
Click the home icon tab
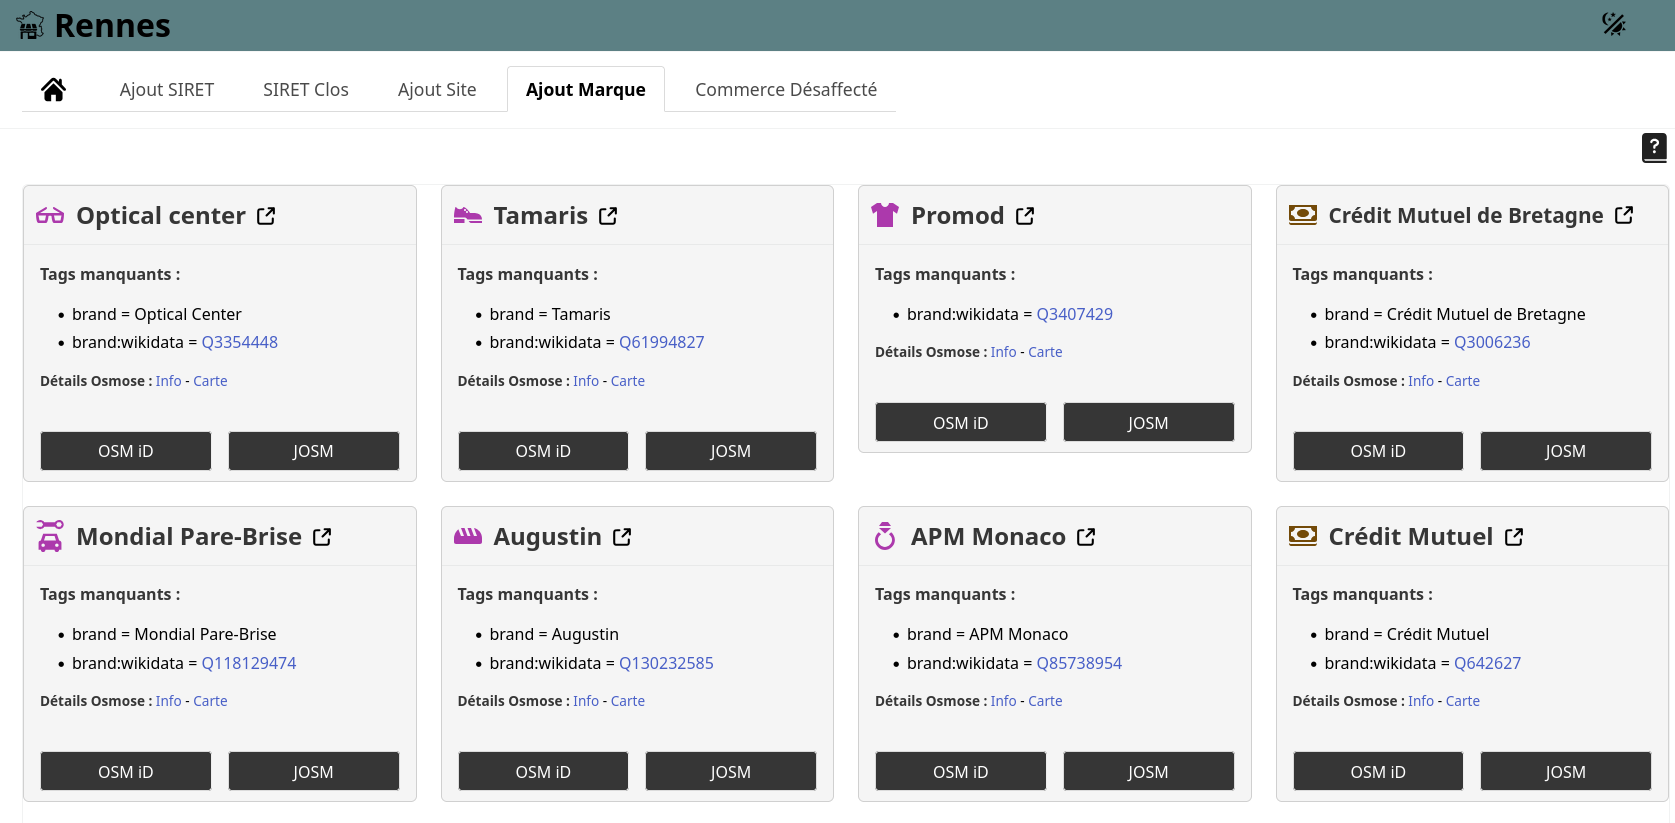pos(54,90)
